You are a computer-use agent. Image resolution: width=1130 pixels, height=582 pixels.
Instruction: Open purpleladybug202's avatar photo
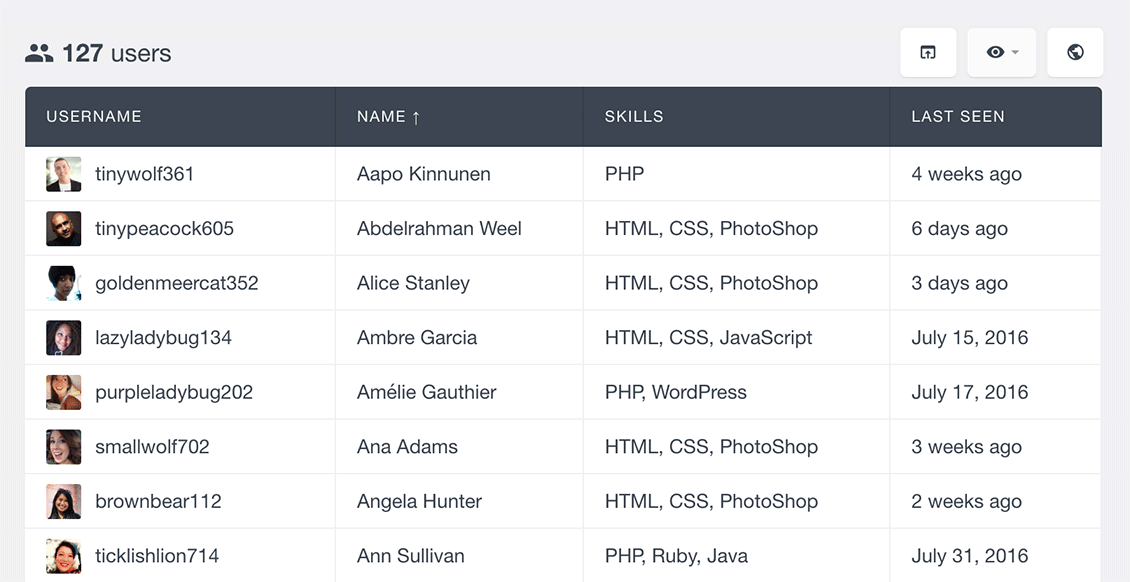(x=63, y=393)
